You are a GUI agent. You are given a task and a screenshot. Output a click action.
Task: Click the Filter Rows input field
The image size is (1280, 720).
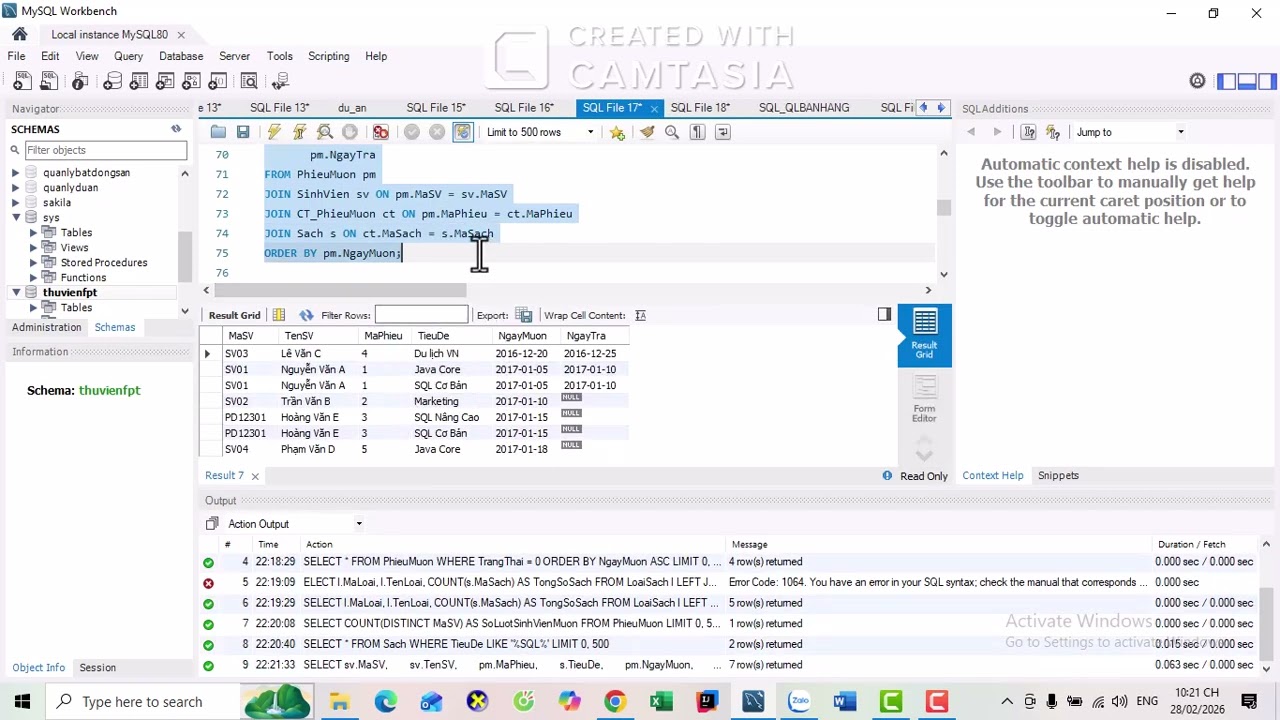point(421,315)
